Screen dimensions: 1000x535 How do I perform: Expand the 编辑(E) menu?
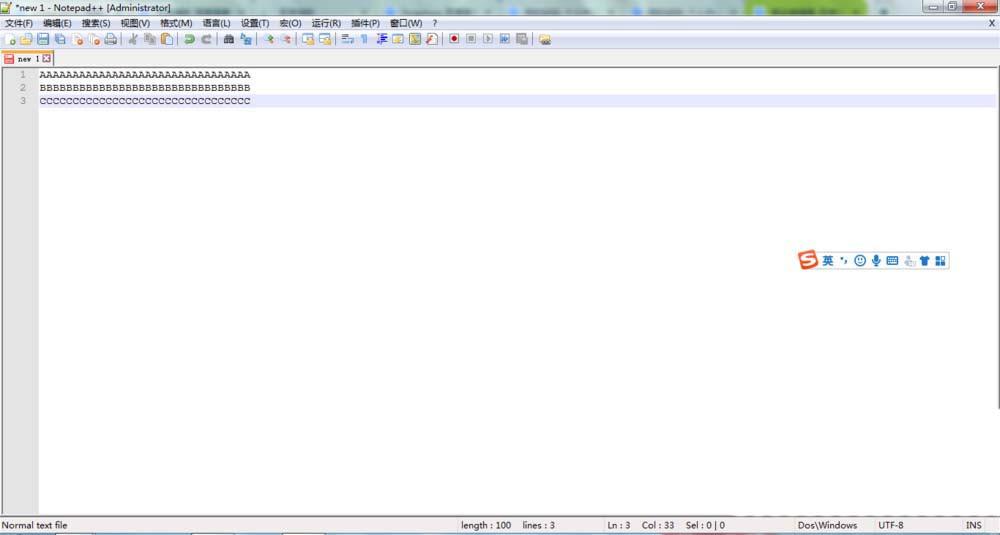click(x=57, y=23)
